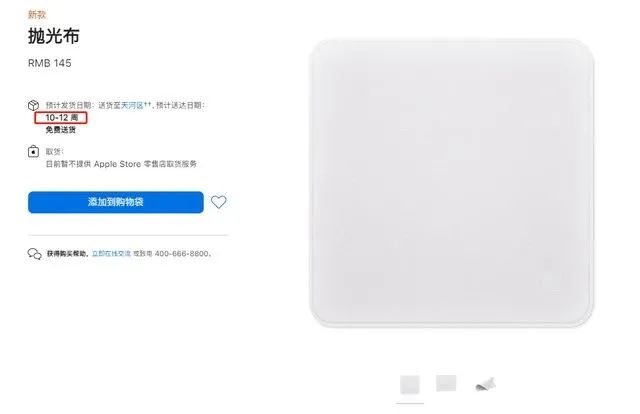640x414 pixels.
Task: Click the shipping box icon
Action: [x=33, y=105]
